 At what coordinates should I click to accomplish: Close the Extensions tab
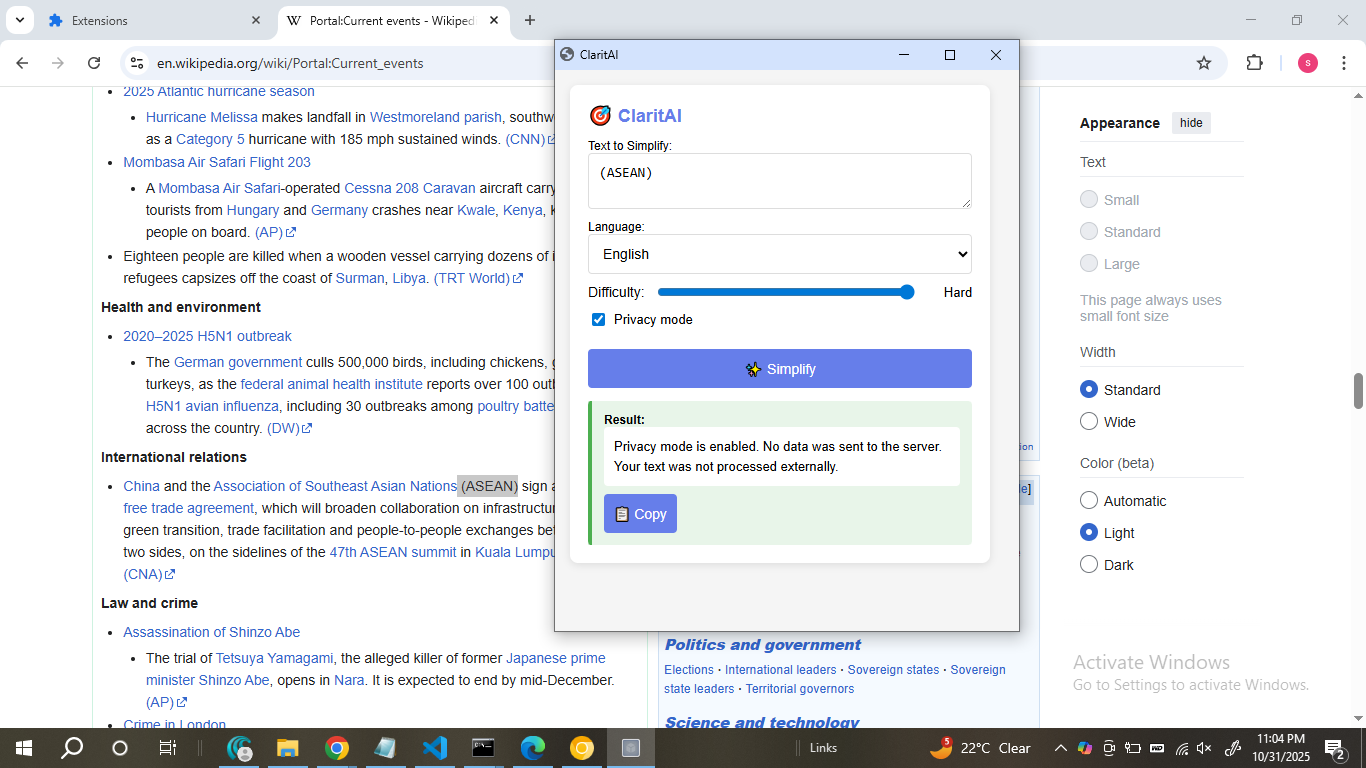click(256, 20)
